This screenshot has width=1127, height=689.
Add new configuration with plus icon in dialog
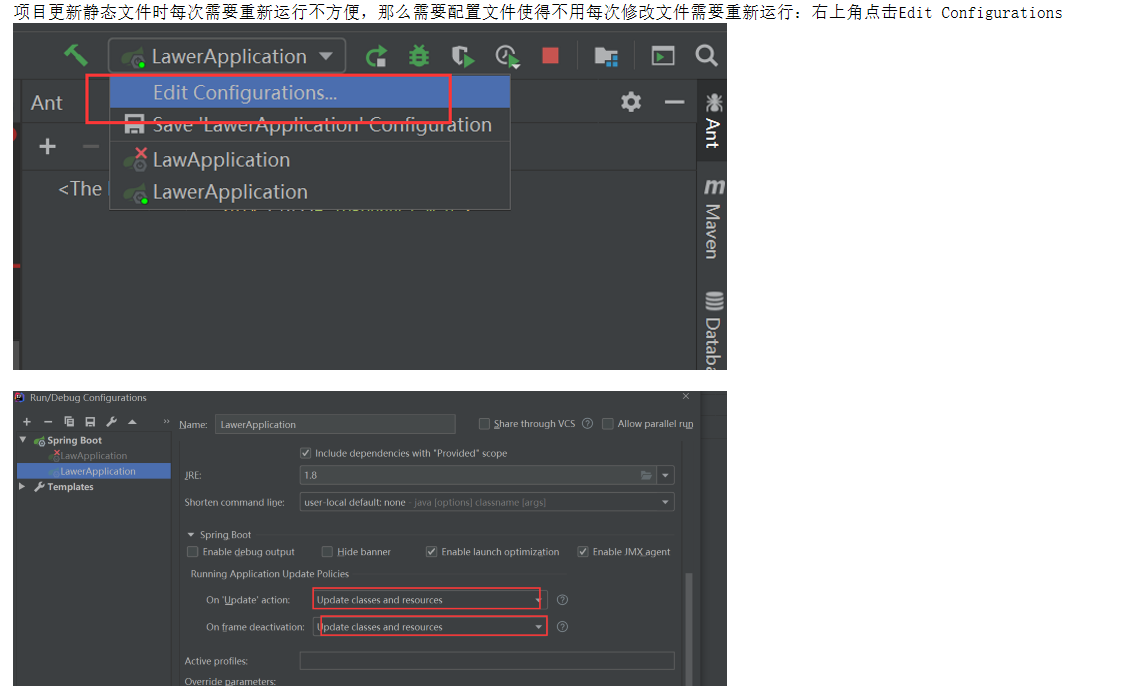[x=27, y=422]
